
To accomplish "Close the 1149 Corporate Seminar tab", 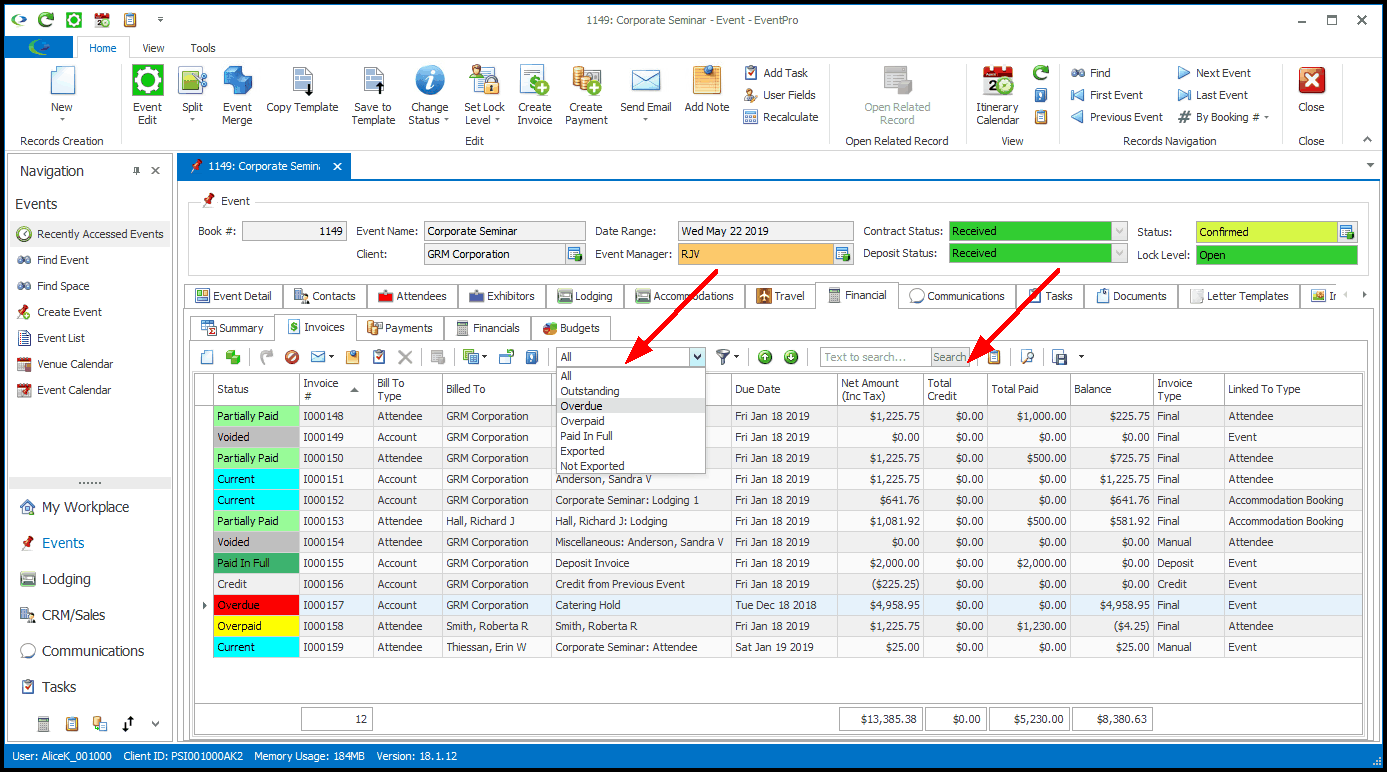I will pos(337,166).
